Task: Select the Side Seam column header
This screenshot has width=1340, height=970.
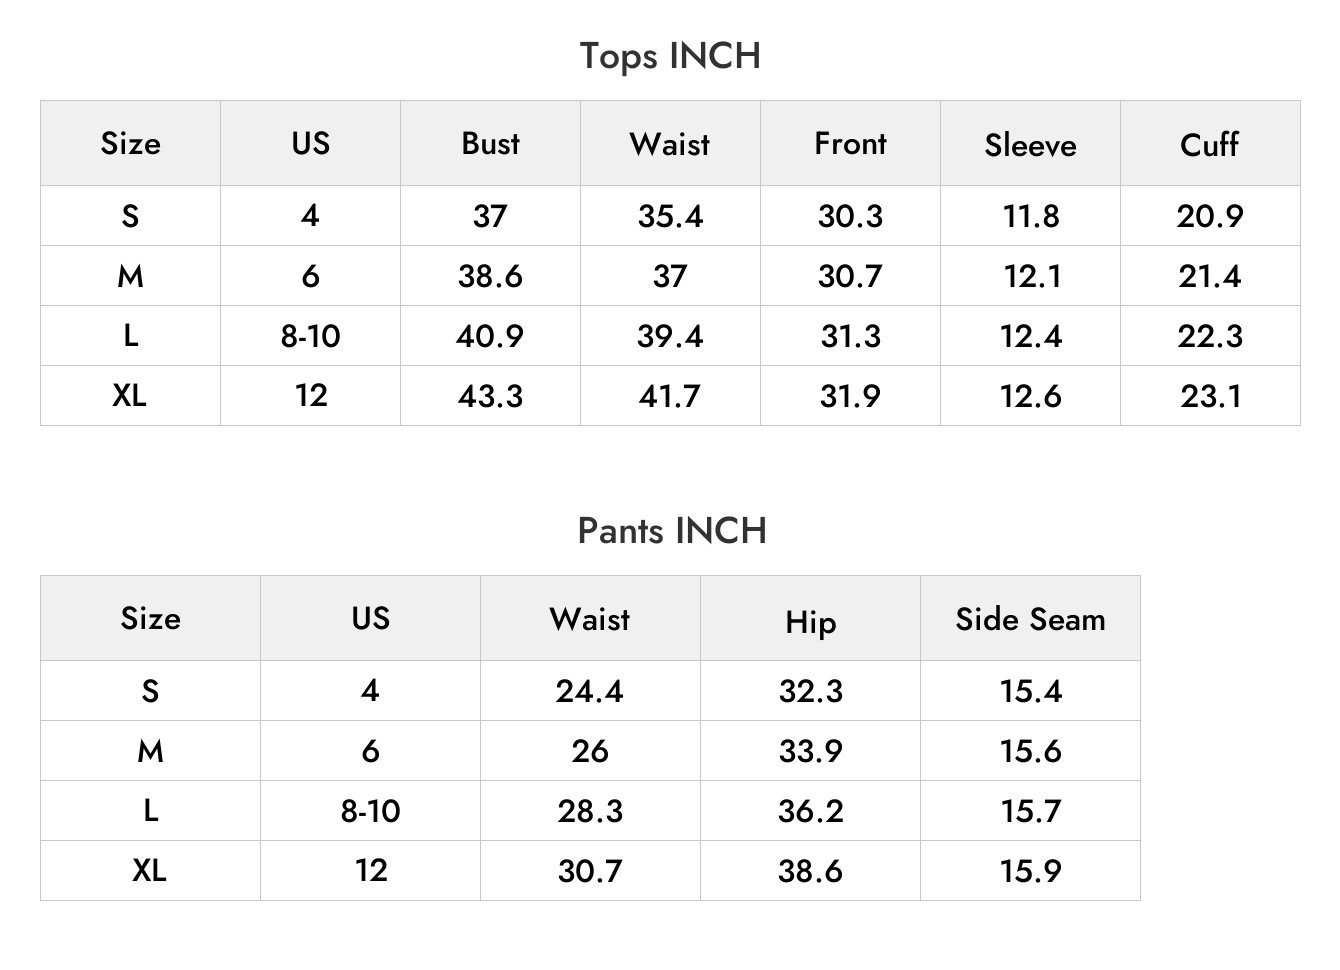Action: tap(1030, 619)
